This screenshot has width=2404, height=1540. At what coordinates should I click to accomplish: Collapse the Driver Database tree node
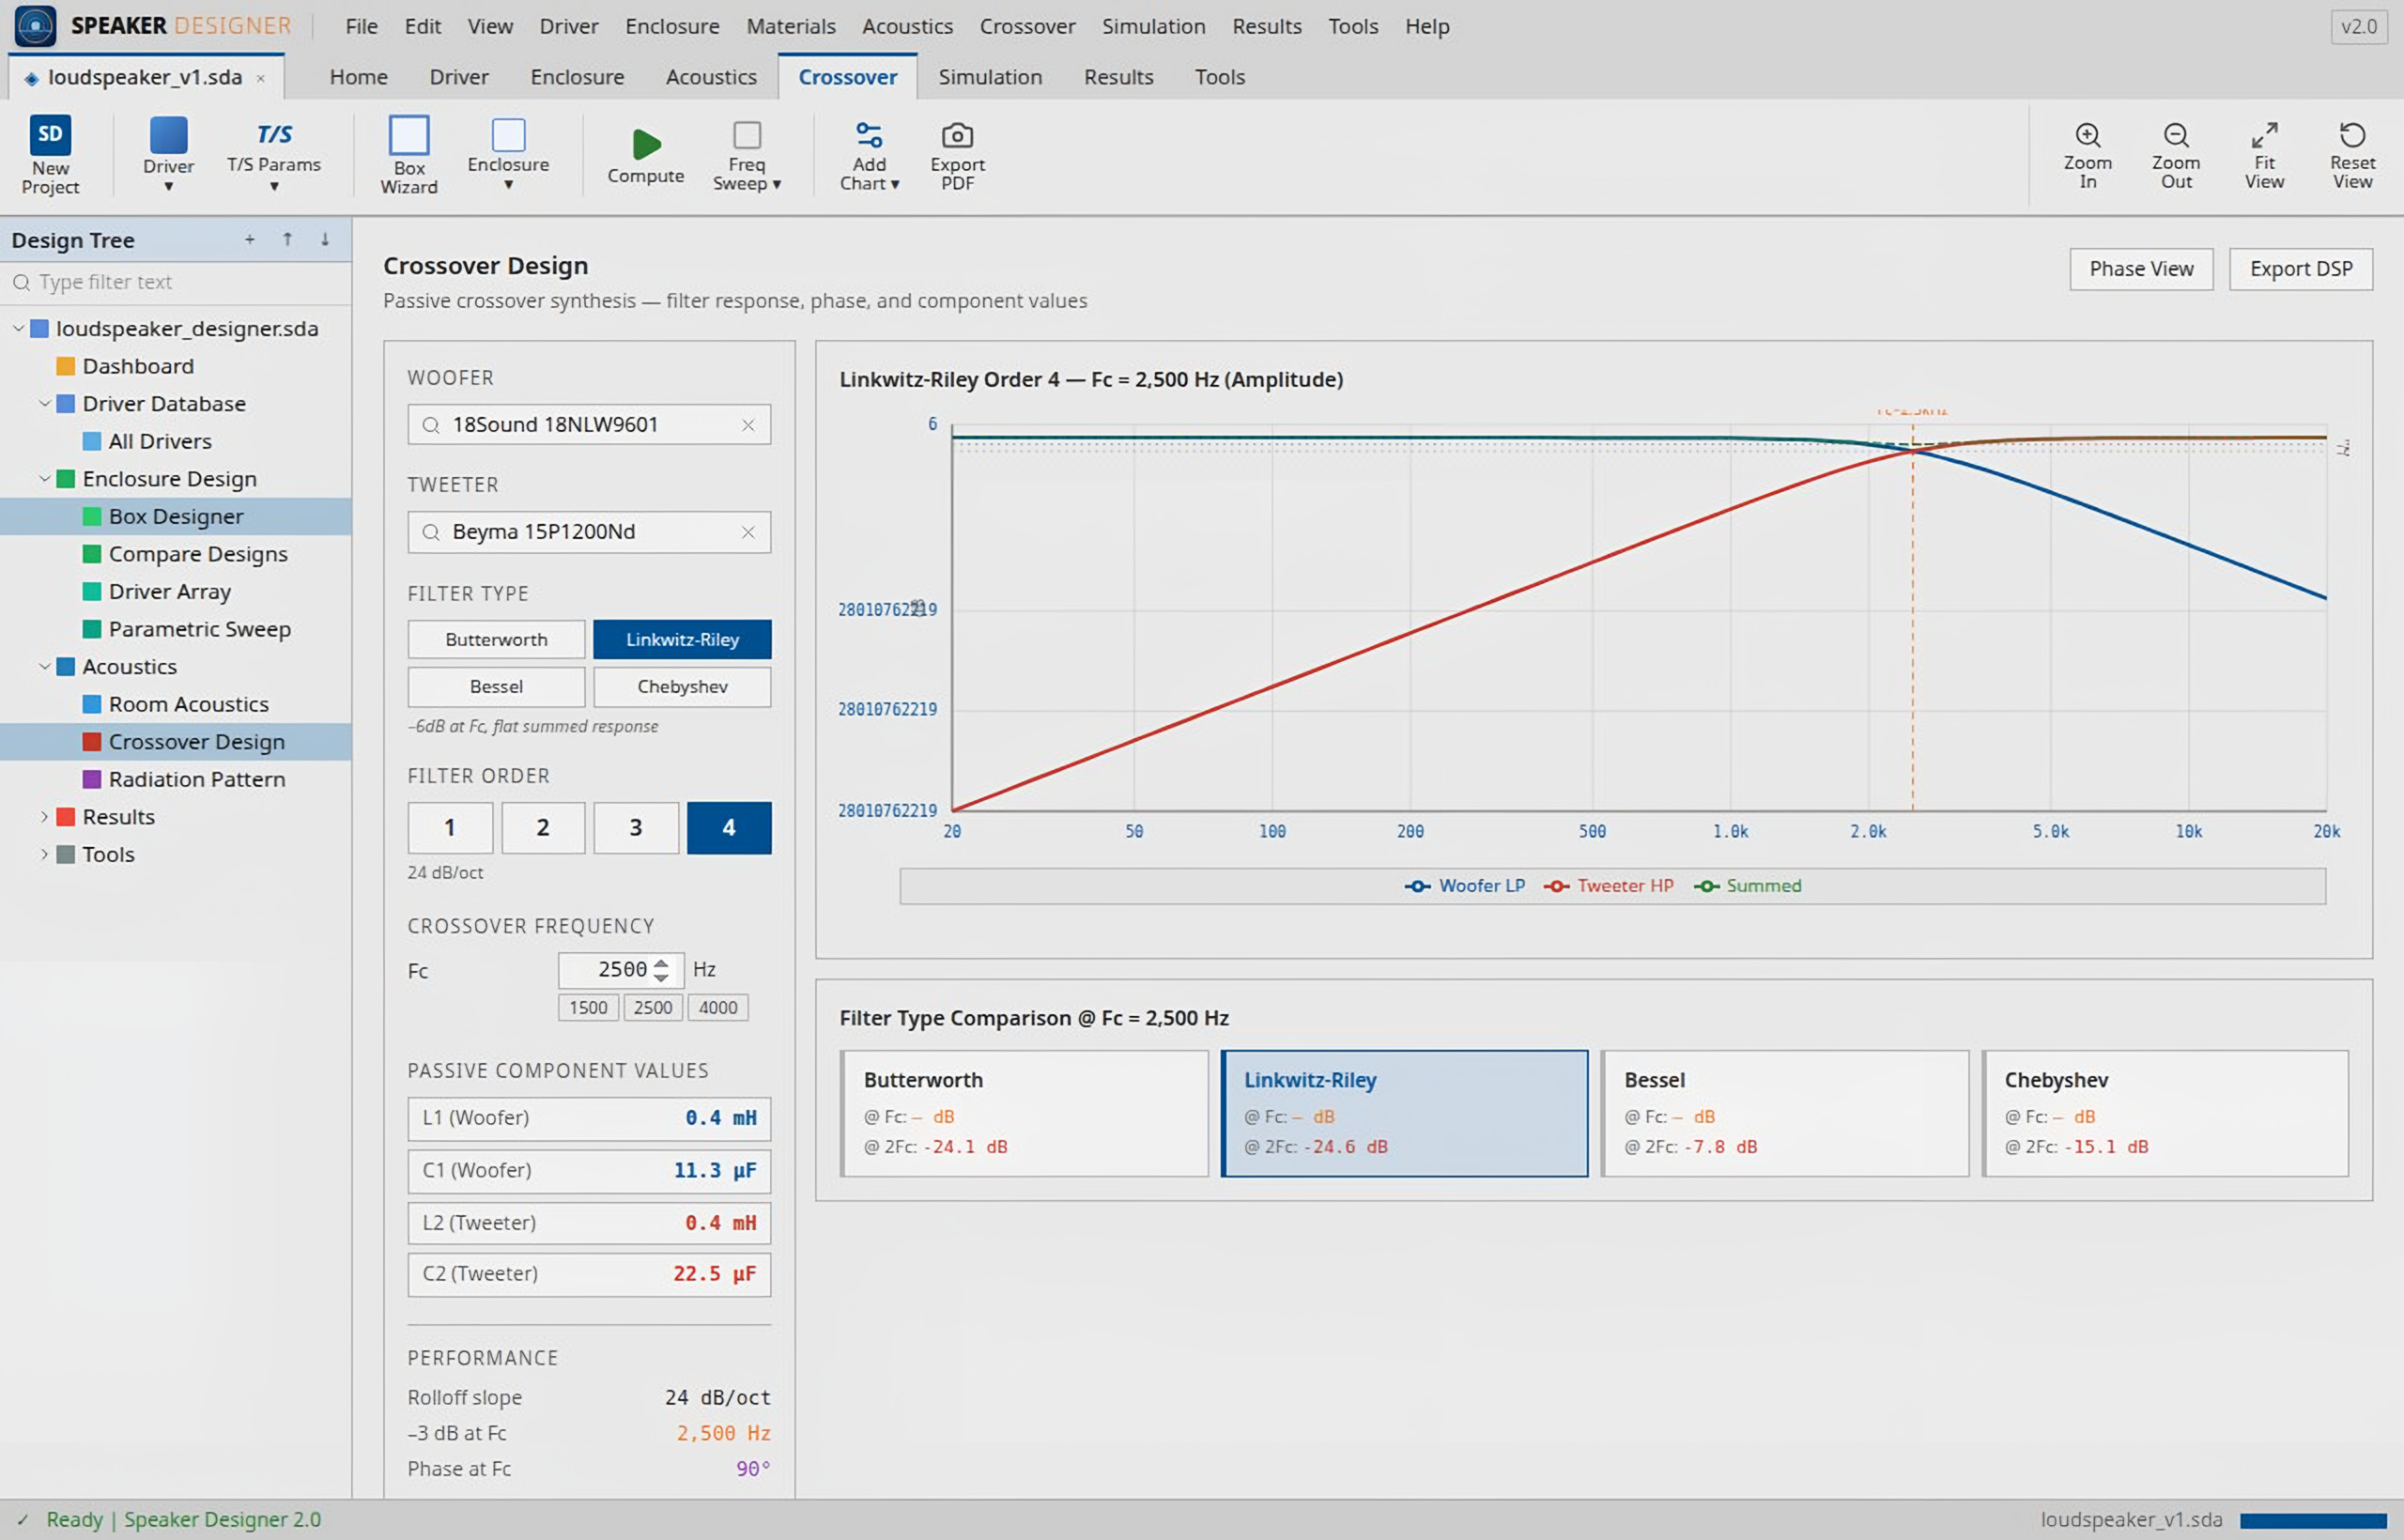tap(44, 404)
